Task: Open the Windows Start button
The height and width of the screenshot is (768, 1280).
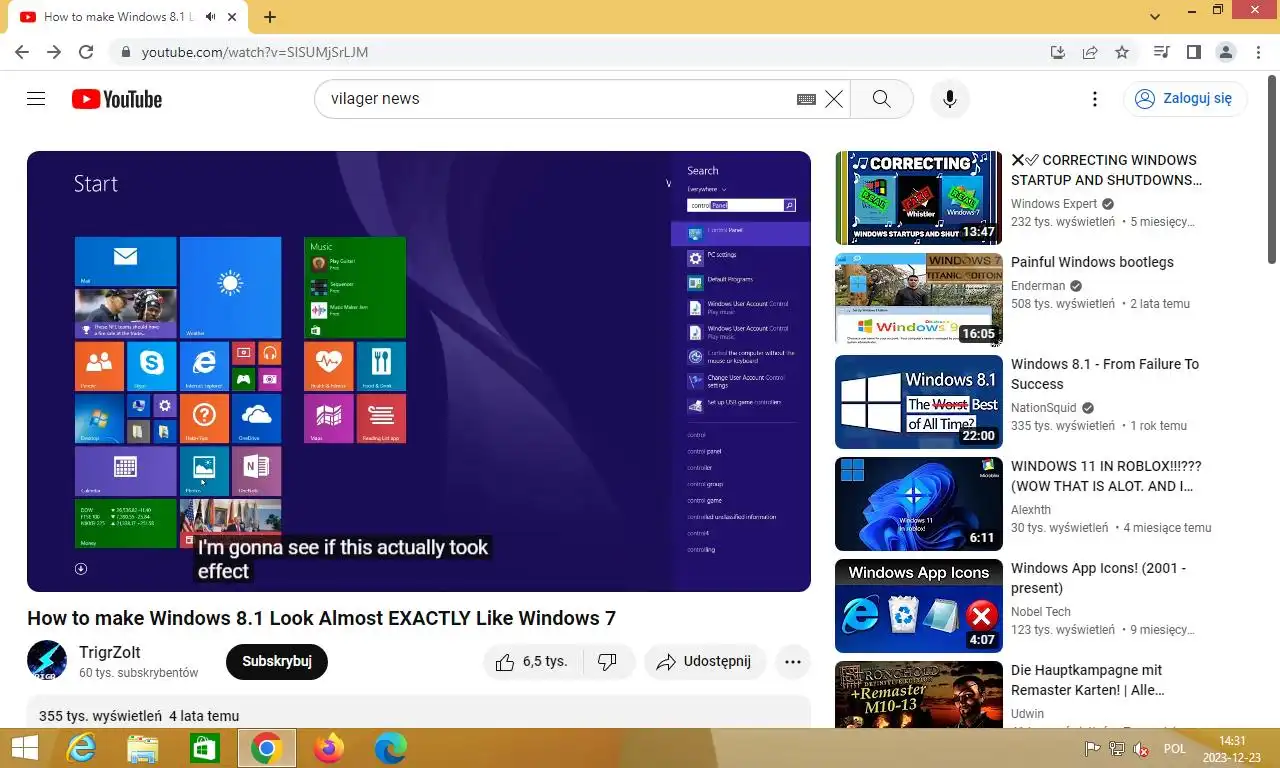Action: point(24,748)
